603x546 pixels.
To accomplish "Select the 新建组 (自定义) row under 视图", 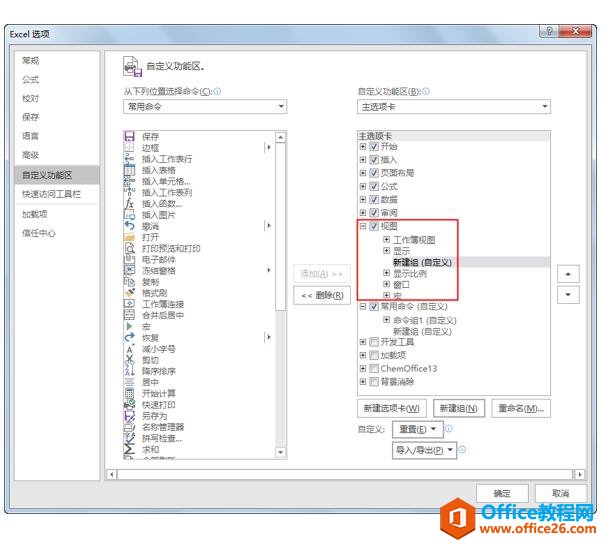I will click(454, 262).
